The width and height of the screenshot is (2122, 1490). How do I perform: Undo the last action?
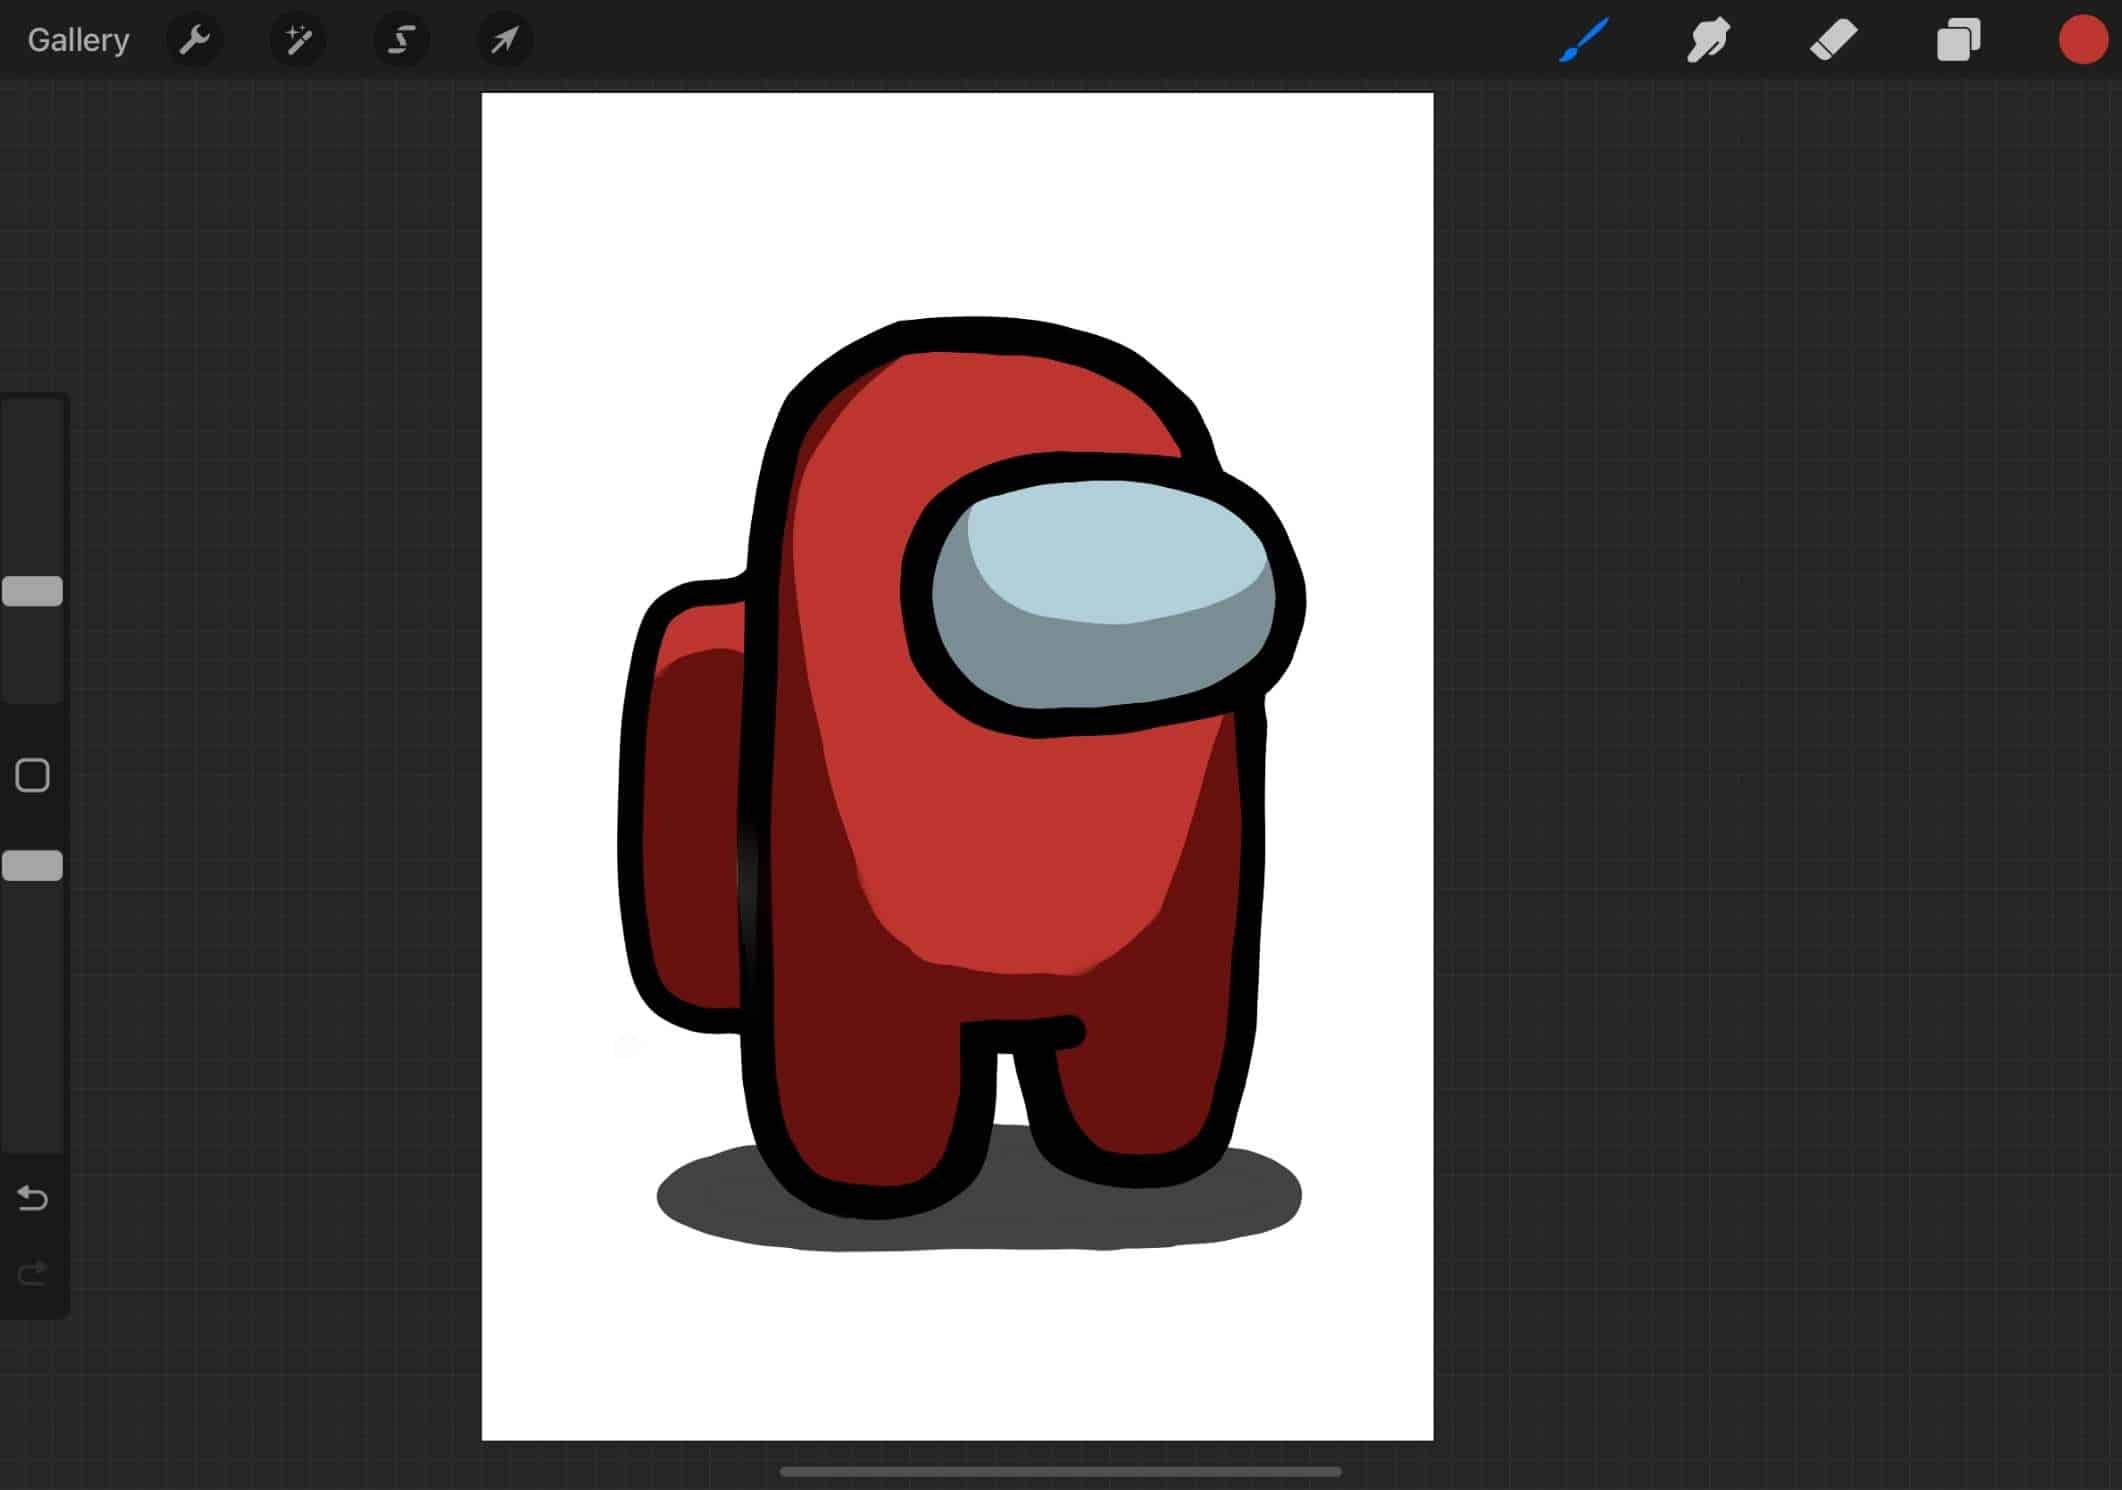(x=33, y=1197)
